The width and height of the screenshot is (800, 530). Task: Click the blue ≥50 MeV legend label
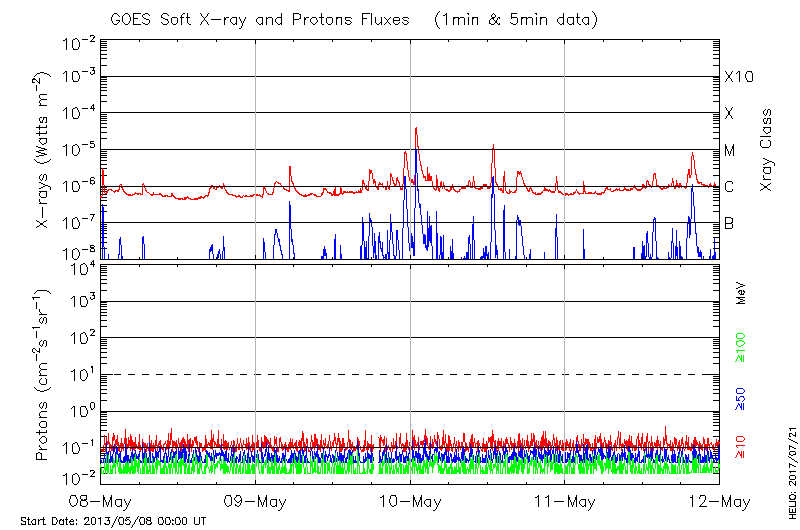pos(741,398)
